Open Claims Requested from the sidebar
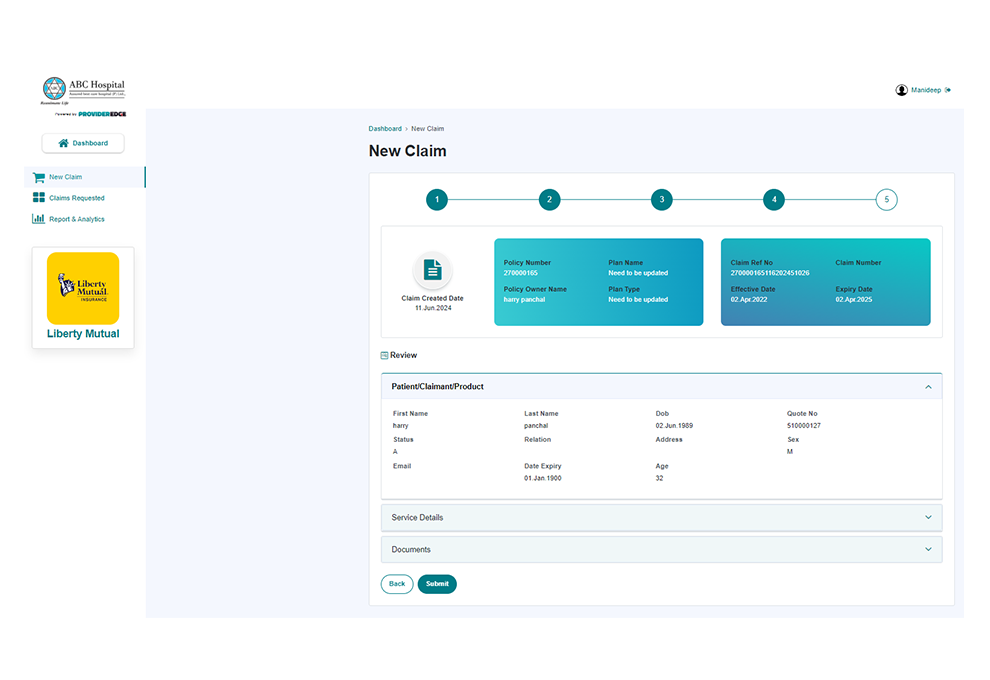990x680 pixels. 76,197
